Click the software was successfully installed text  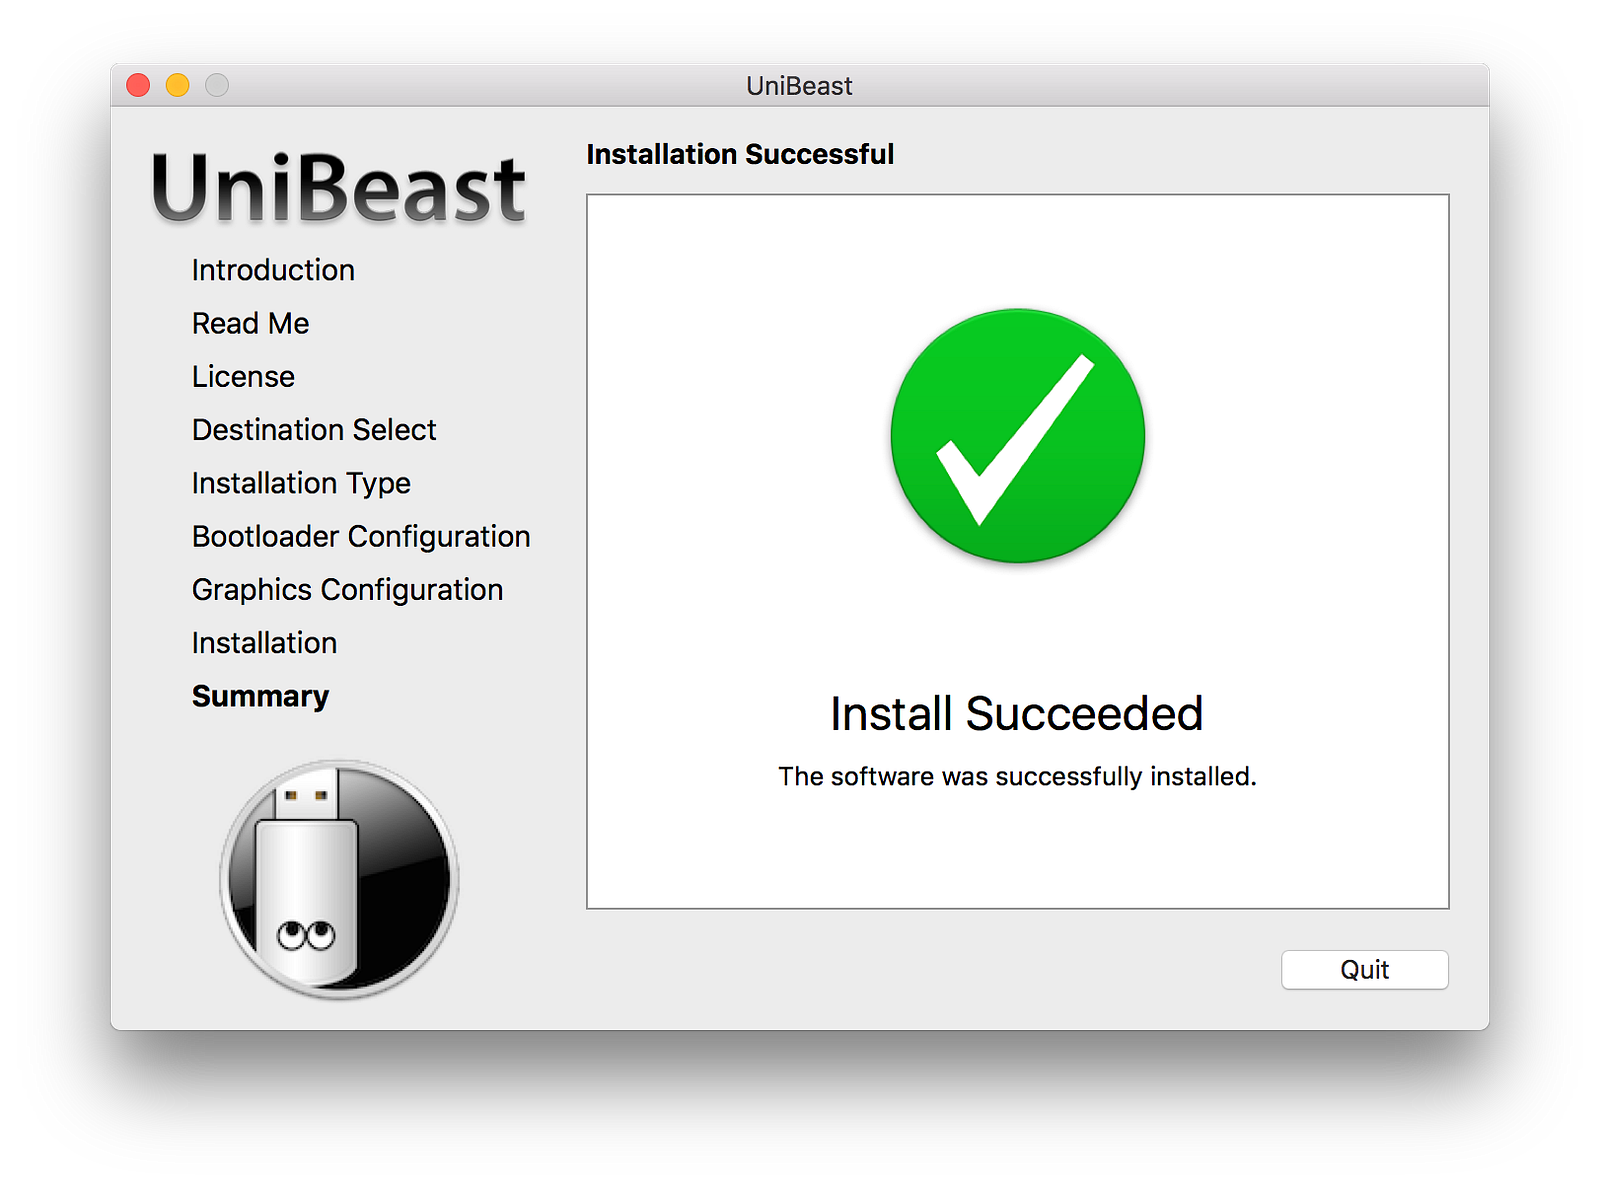(x=1017, y=776)
